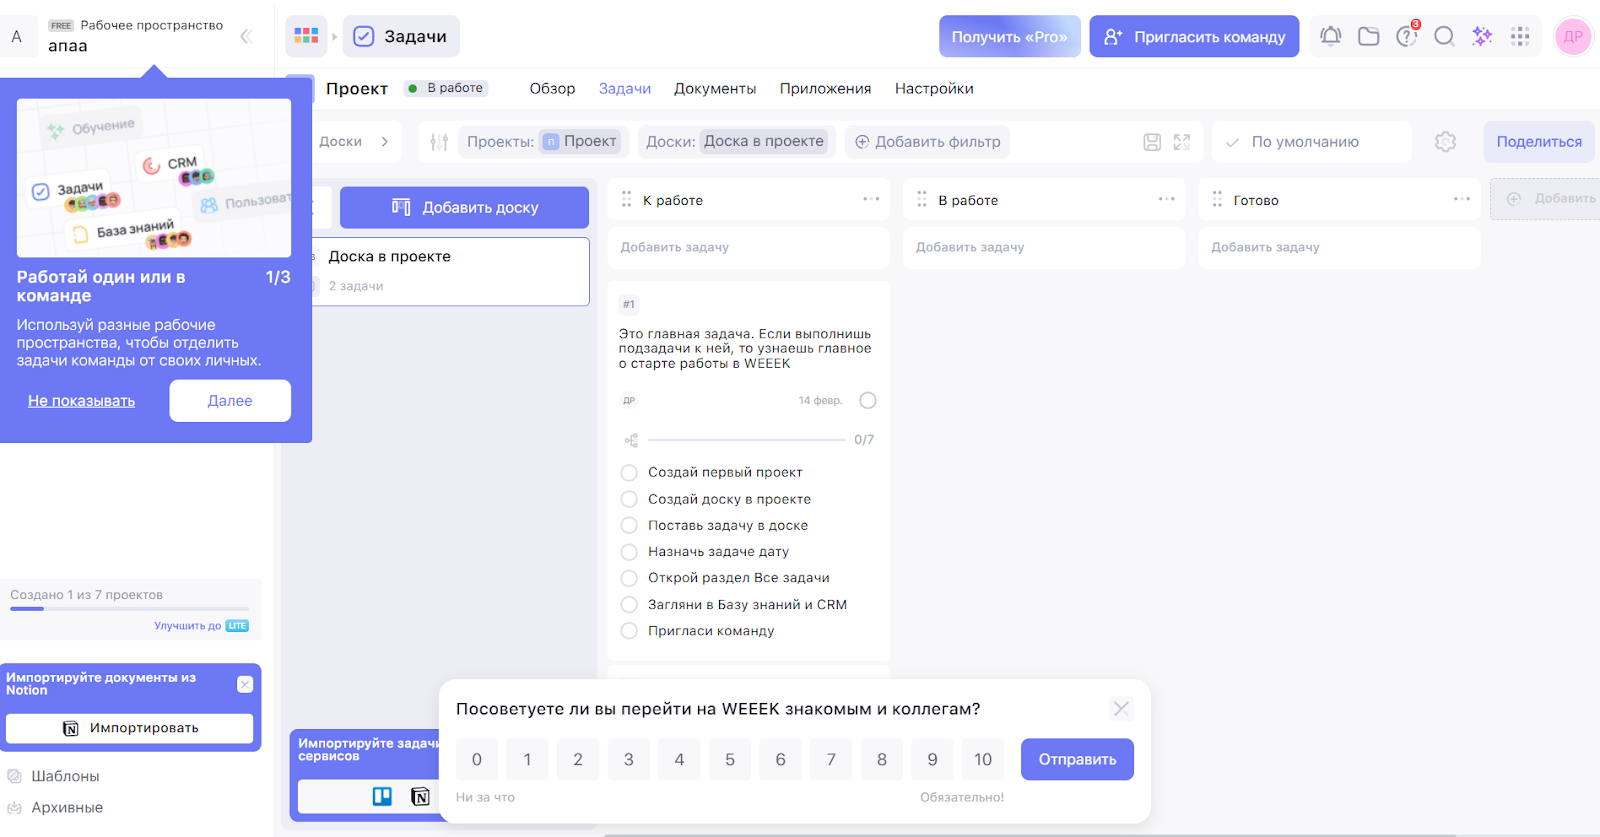Image resolution: width=1600 pixels, height=837 pixels.
Task: Open AI sparkle icon in top bar
Action: coord(1482,36)
